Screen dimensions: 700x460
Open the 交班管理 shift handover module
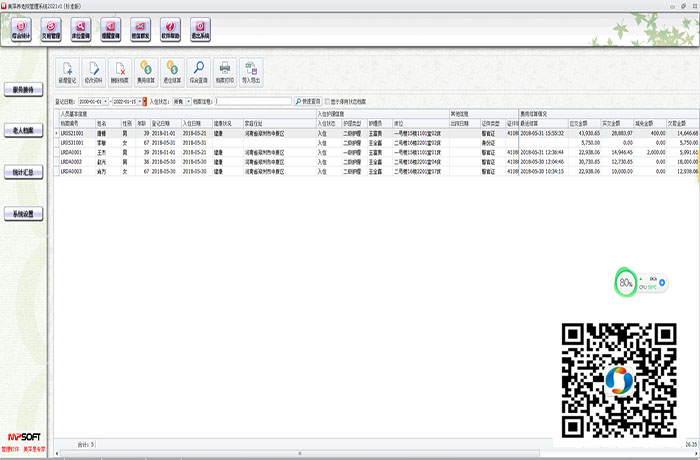click(x=51, y=30)
